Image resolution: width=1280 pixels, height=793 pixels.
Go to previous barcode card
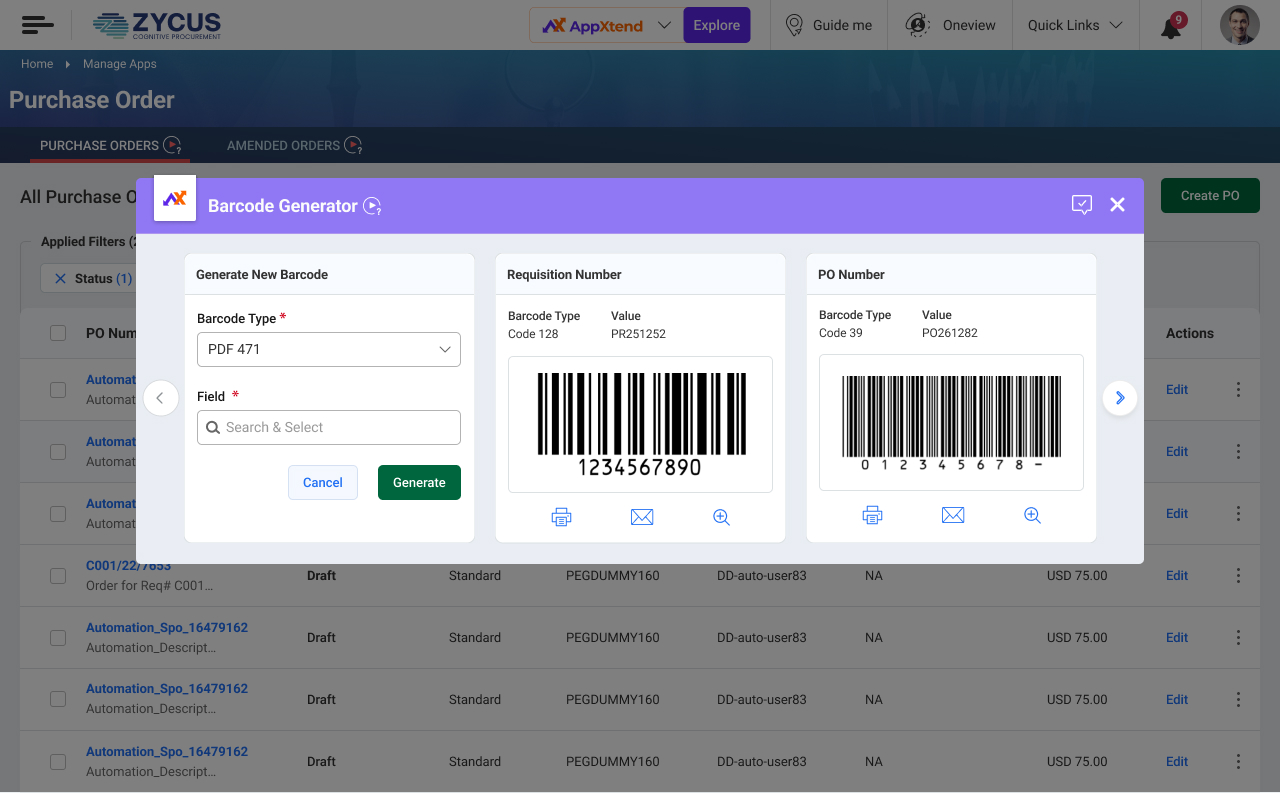(x=160, y=398)
